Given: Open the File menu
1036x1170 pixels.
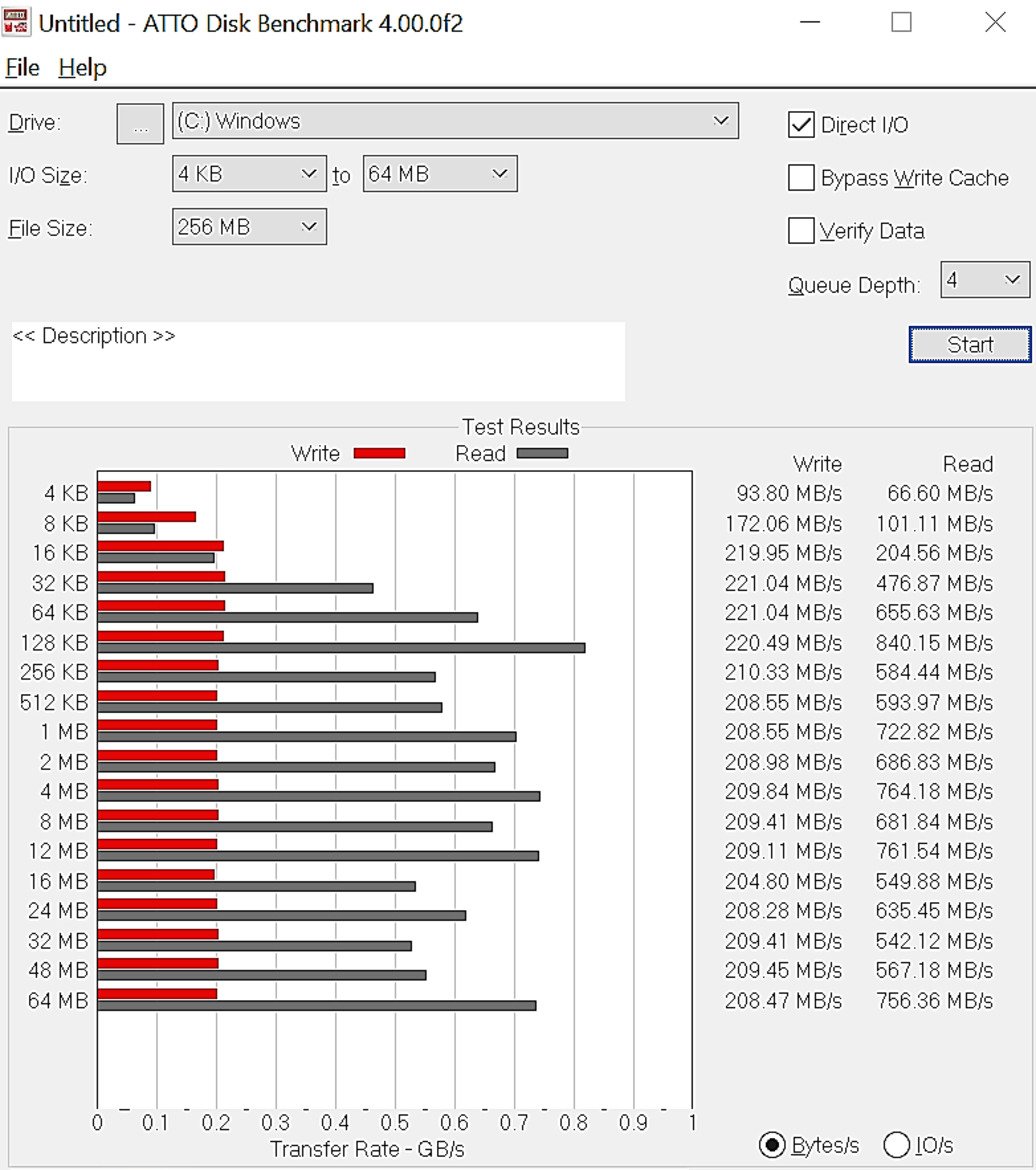Looking at the screenshot, I should pos(22,68).
